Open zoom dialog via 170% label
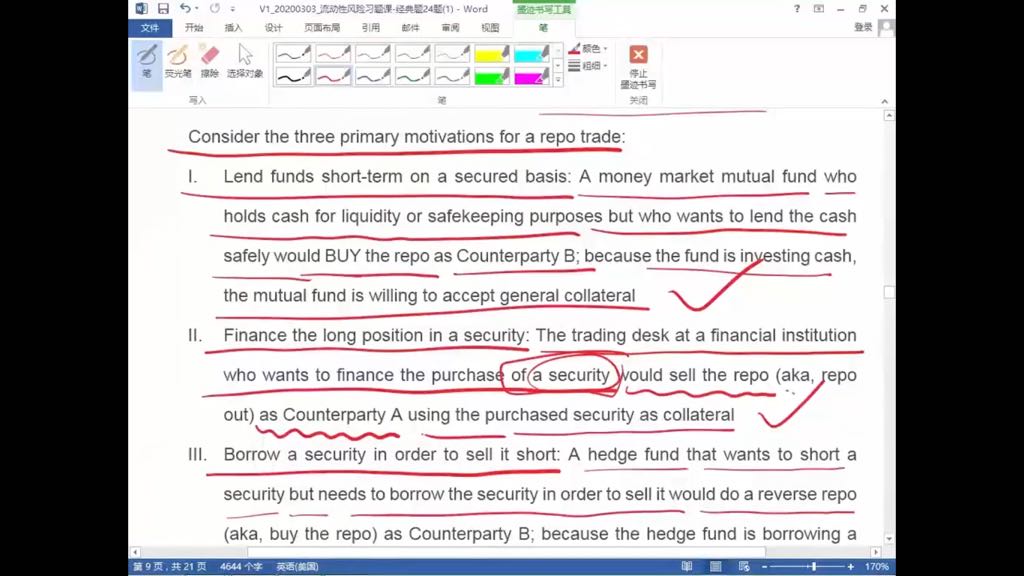This screenshot has height=576, width=1024. click(876, 566)
